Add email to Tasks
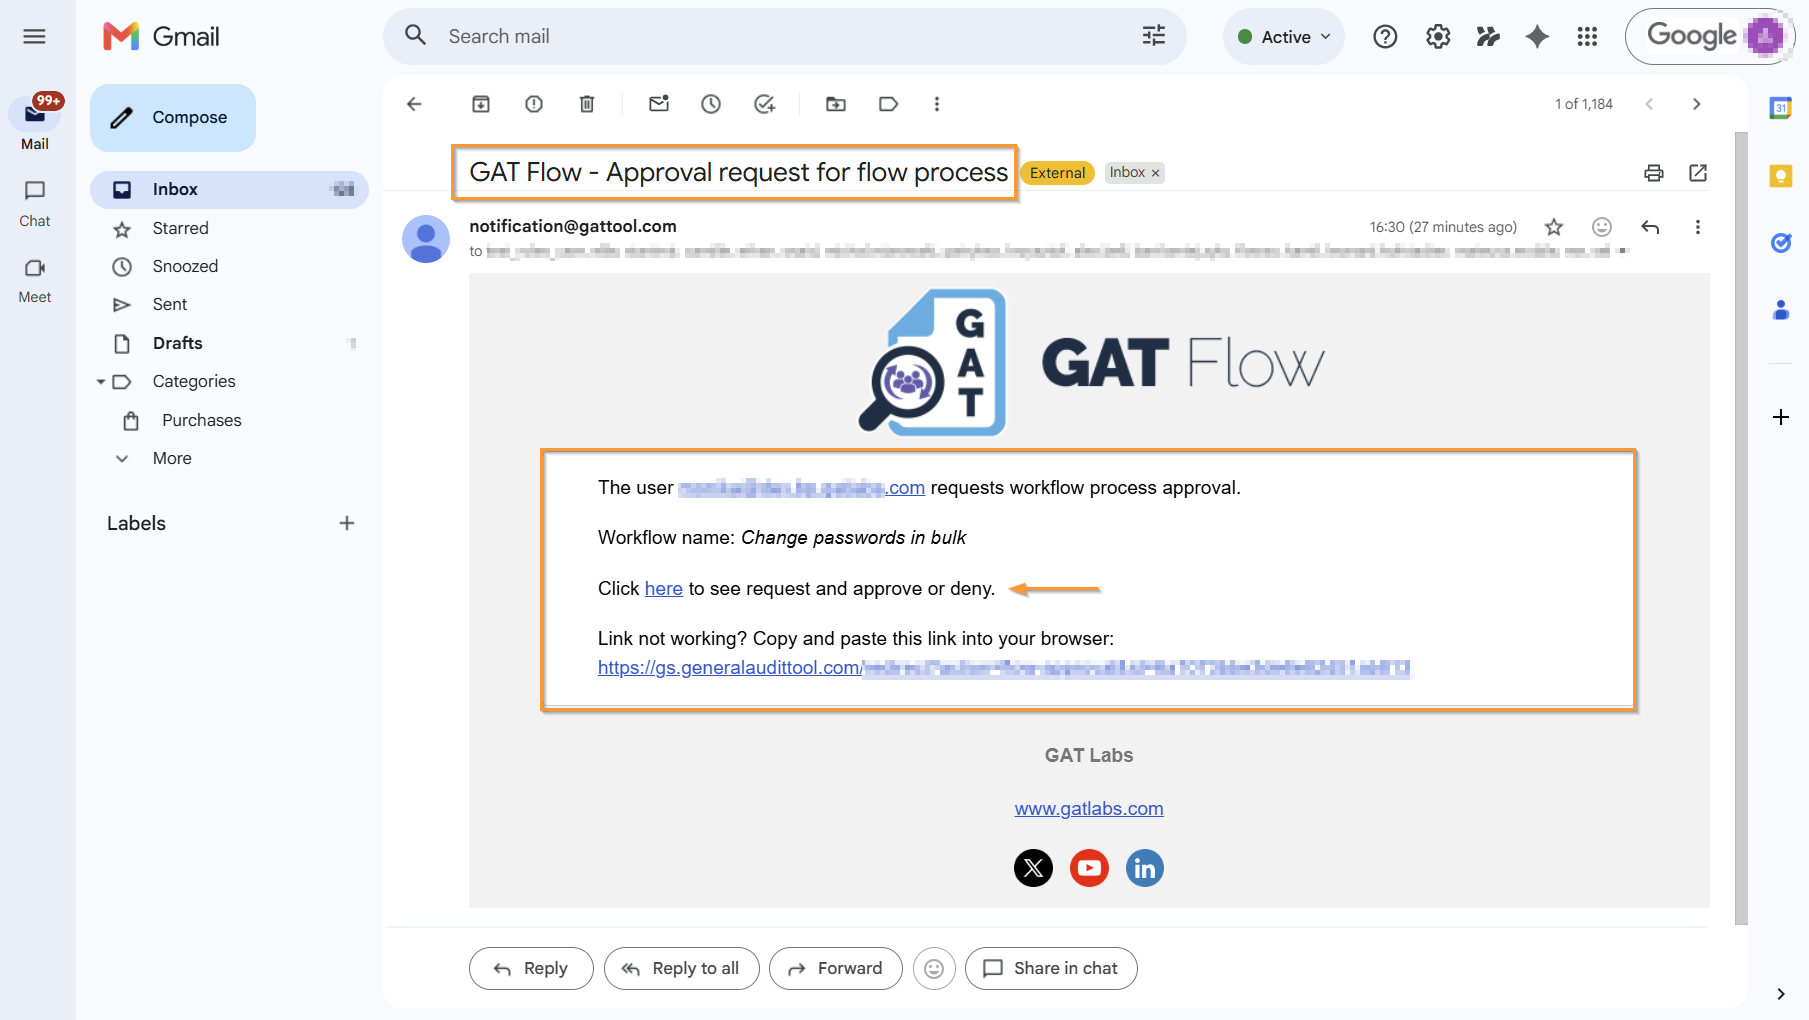Image resolution: width=1809 pixels, height=1020 pixels. [x=765, y=104]
